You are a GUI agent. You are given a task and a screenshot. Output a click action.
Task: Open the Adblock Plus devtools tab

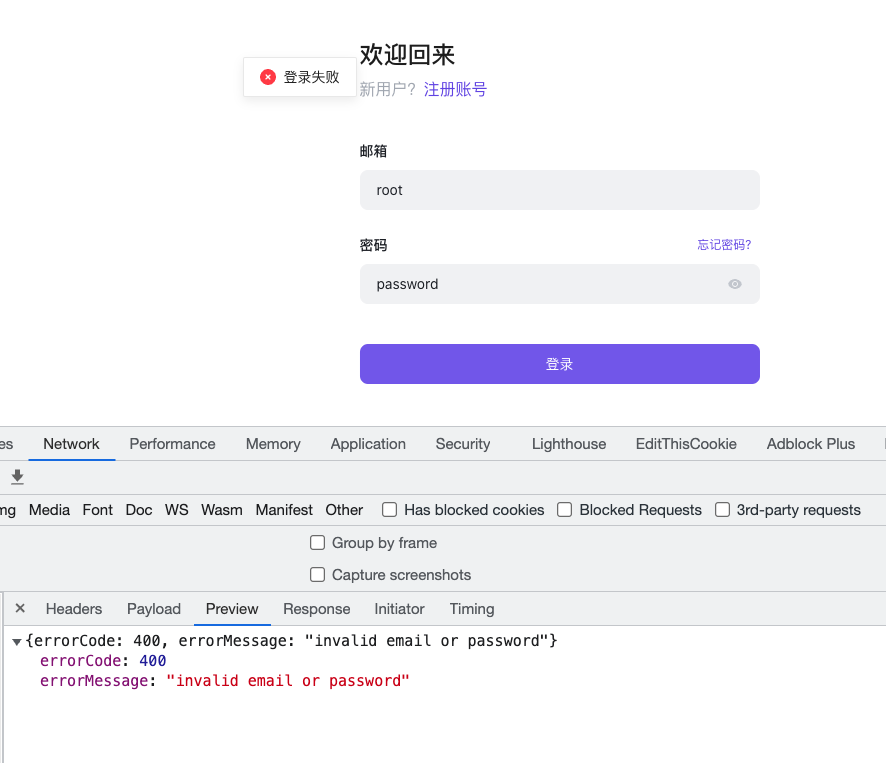click(811, 444)
